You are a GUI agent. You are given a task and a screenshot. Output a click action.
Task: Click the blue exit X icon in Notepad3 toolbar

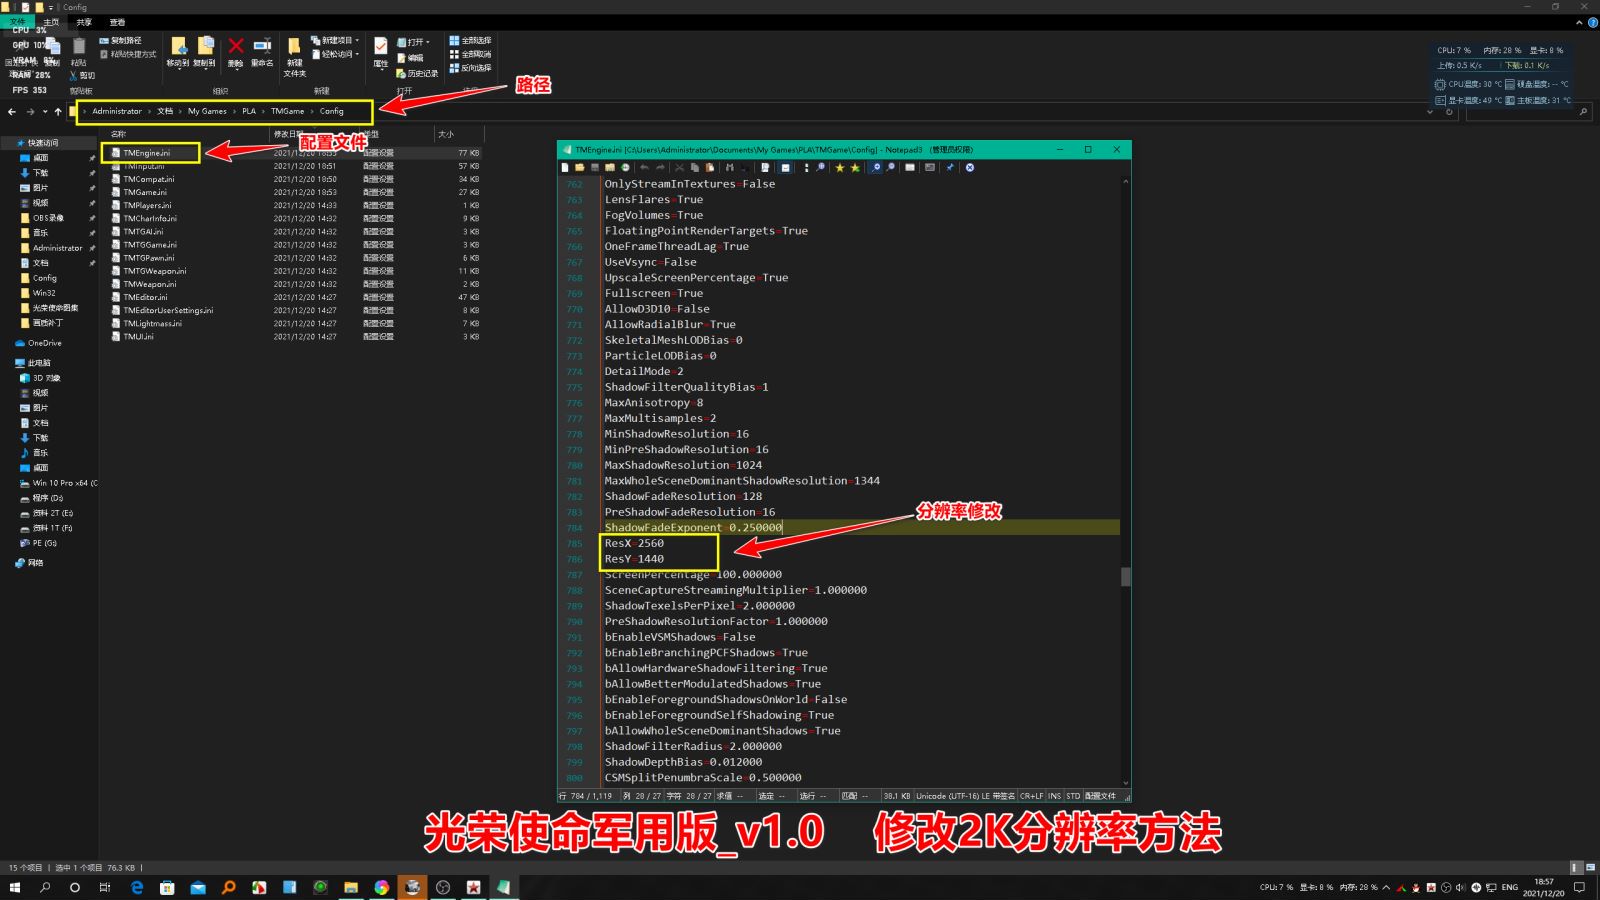point(969,168)
